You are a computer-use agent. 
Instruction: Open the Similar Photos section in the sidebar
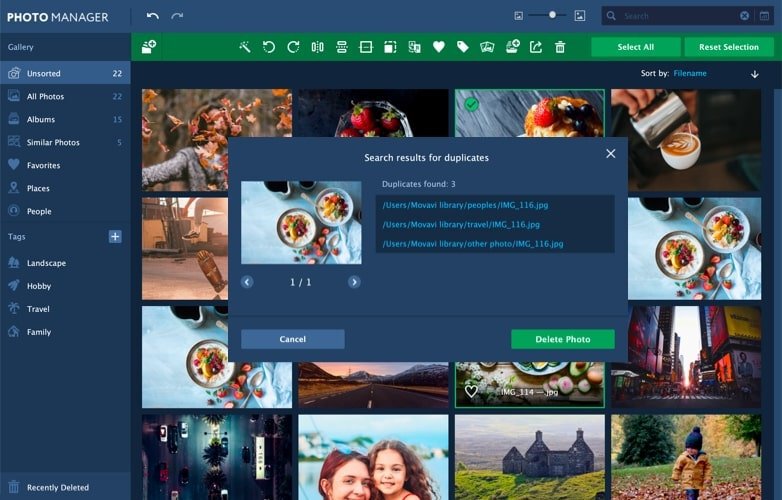(x=53, y=142)
